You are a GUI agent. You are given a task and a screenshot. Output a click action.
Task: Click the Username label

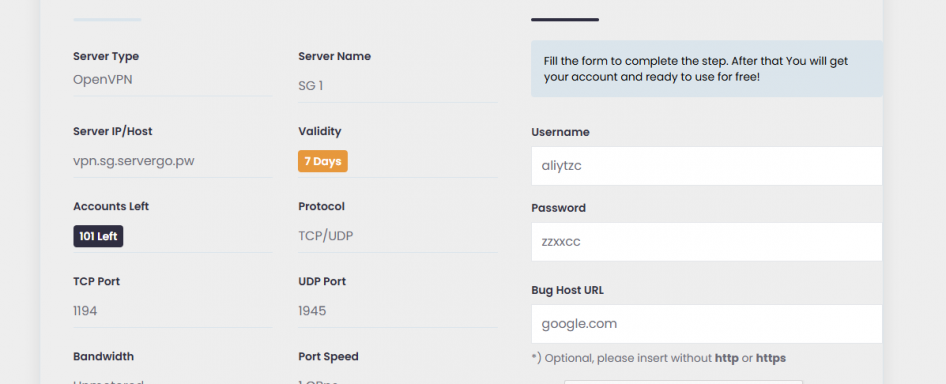[x=560, y=132]
